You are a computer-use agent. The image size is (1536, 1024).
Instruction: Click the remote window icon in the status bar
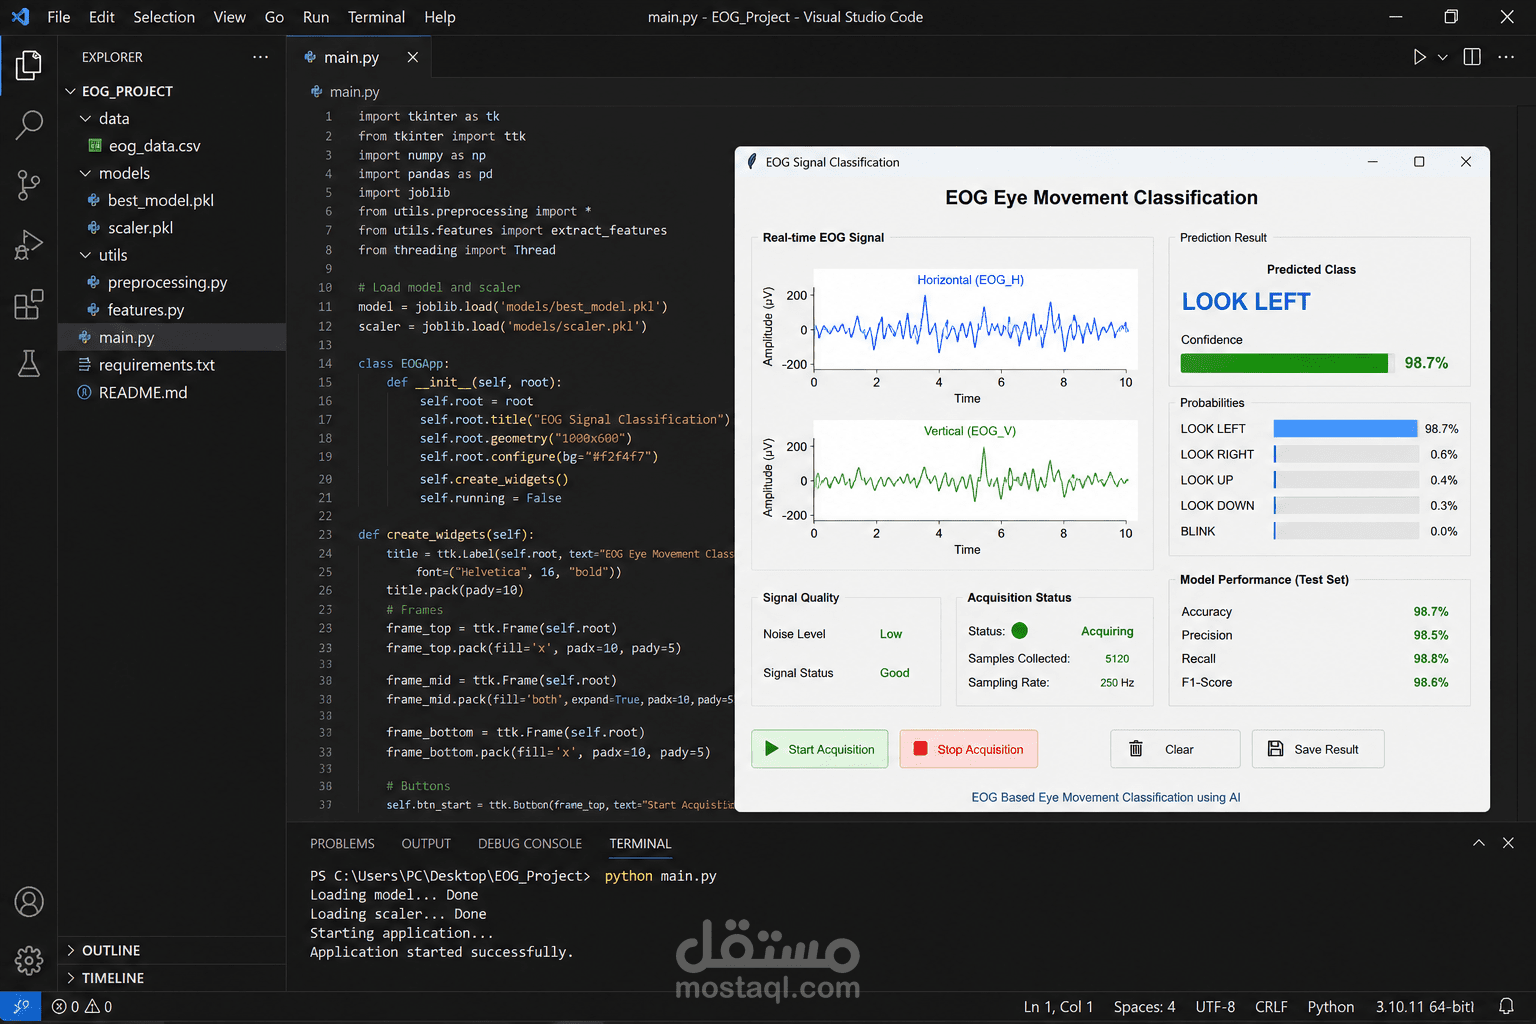[20, 1007]
